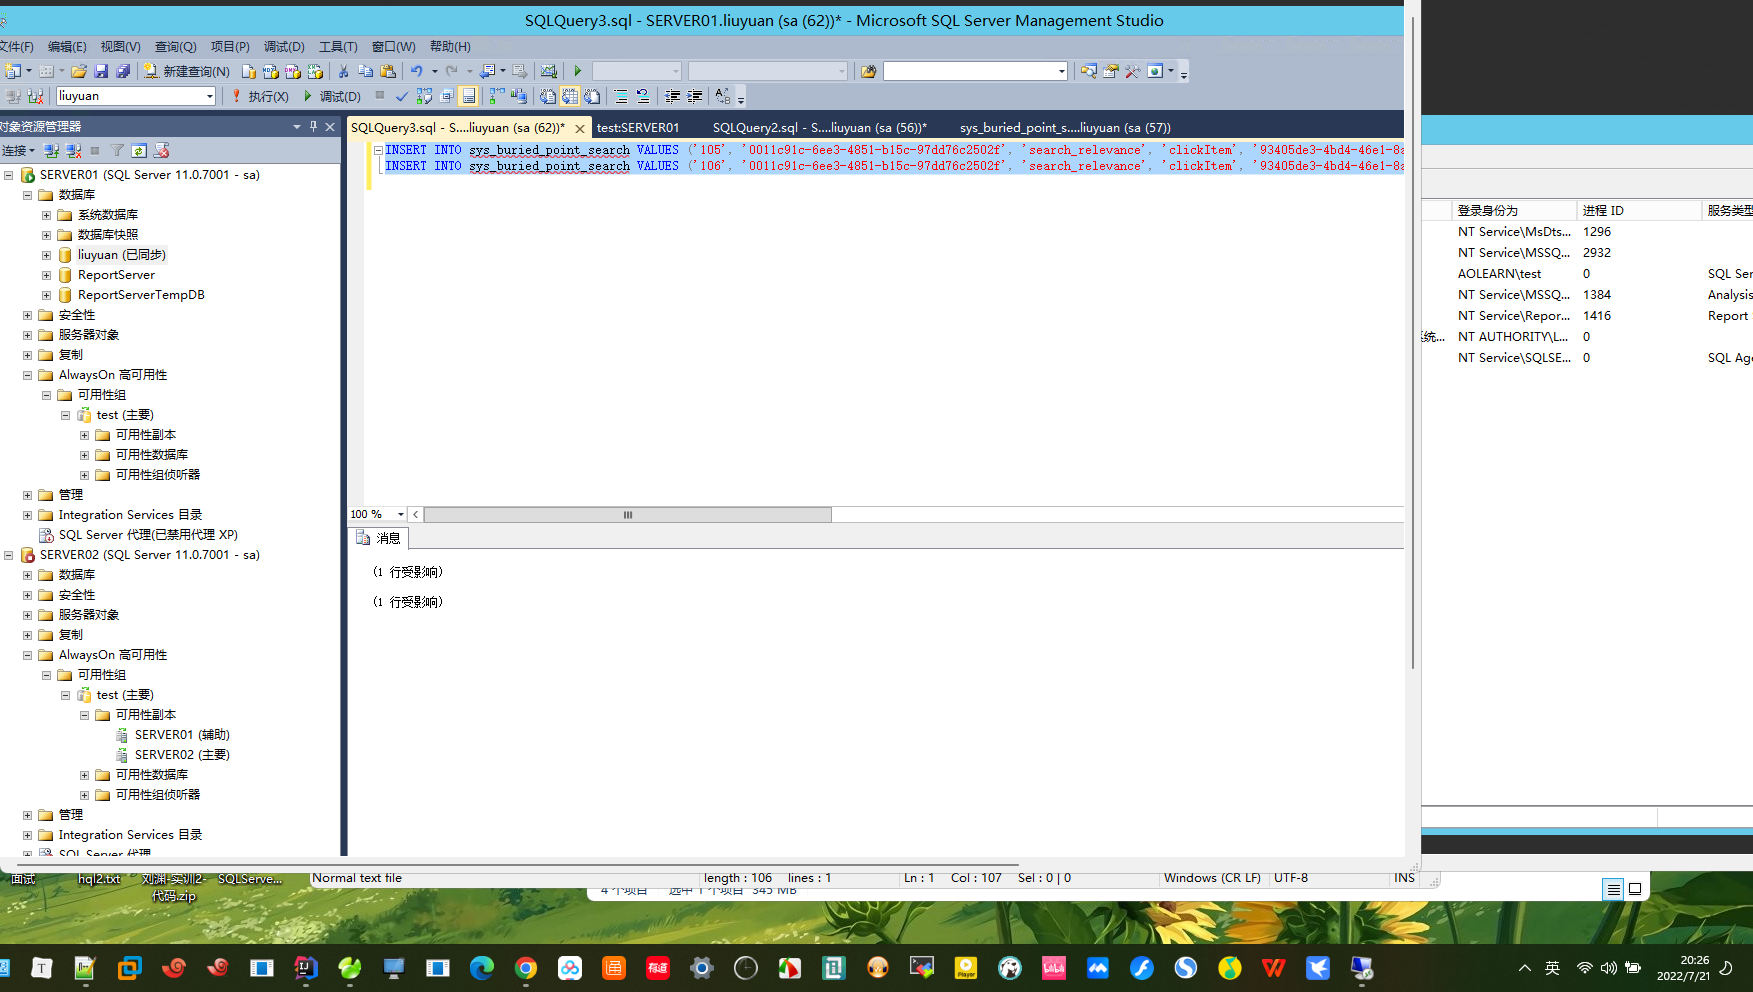This screenshot has width=1753, height=992.
Task: Select the SERVER01 (辅助) replica item
Action: pyautogui.click(x=182, y=735)
